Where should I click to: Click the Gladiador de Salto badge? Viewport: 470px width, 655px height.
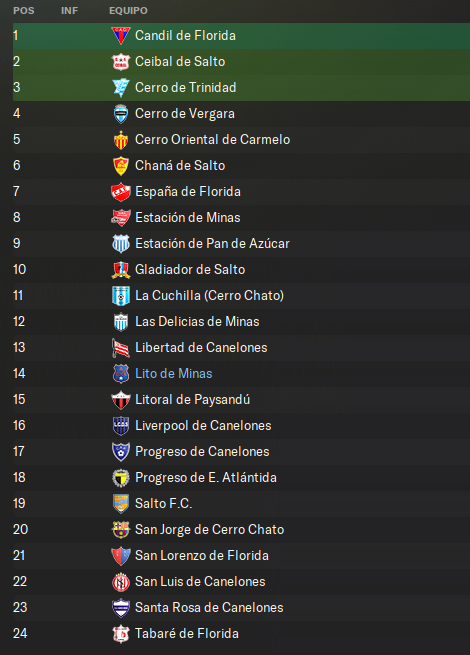121,269
